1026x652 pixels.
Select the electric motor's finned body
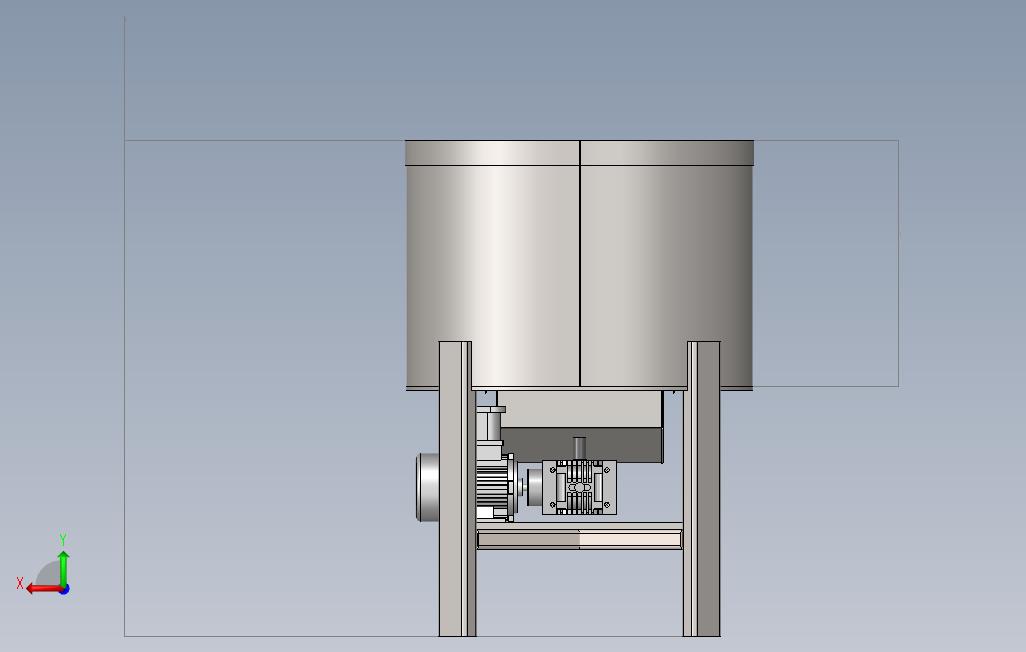tap(495, 488)
